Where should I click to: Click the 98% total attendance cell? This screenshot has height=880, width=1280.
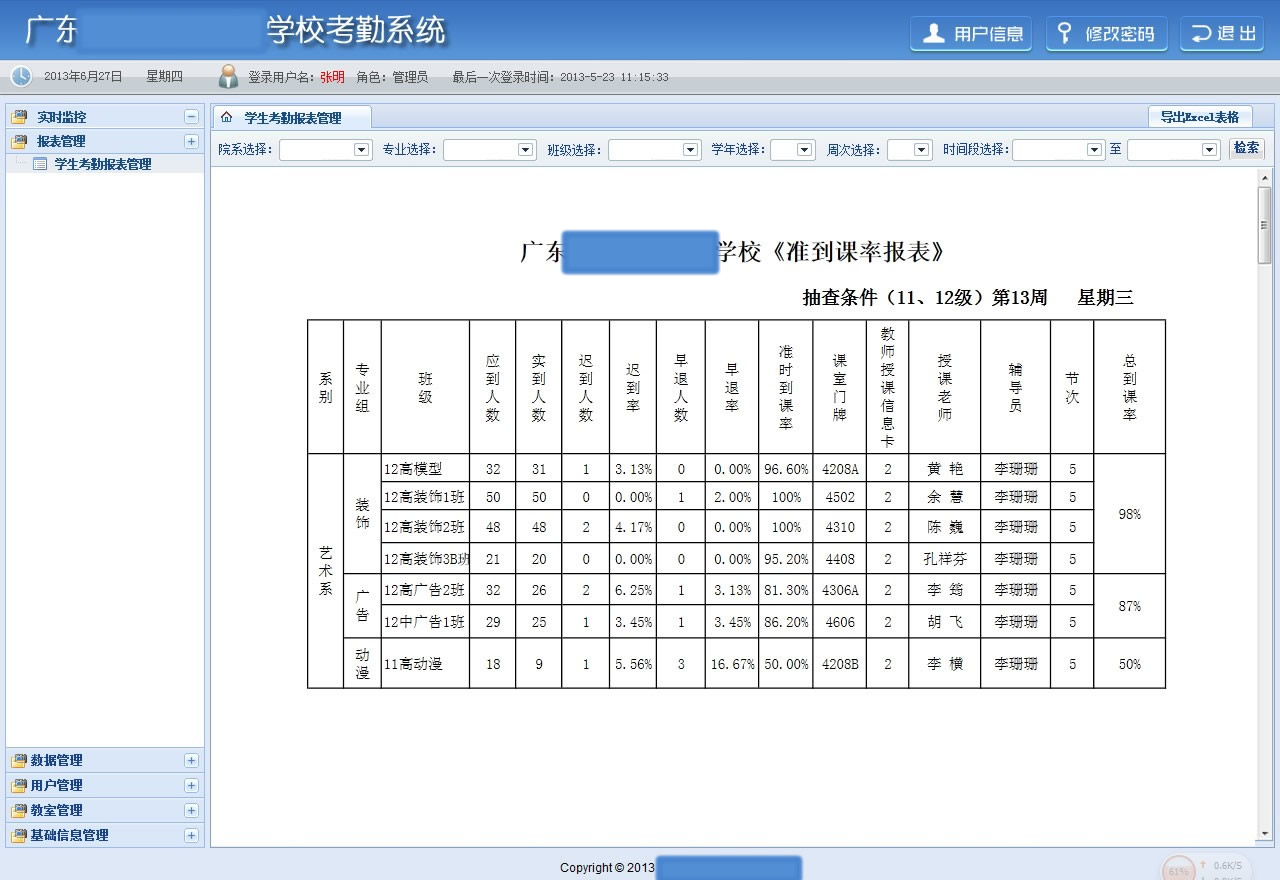pos(1130,514)
